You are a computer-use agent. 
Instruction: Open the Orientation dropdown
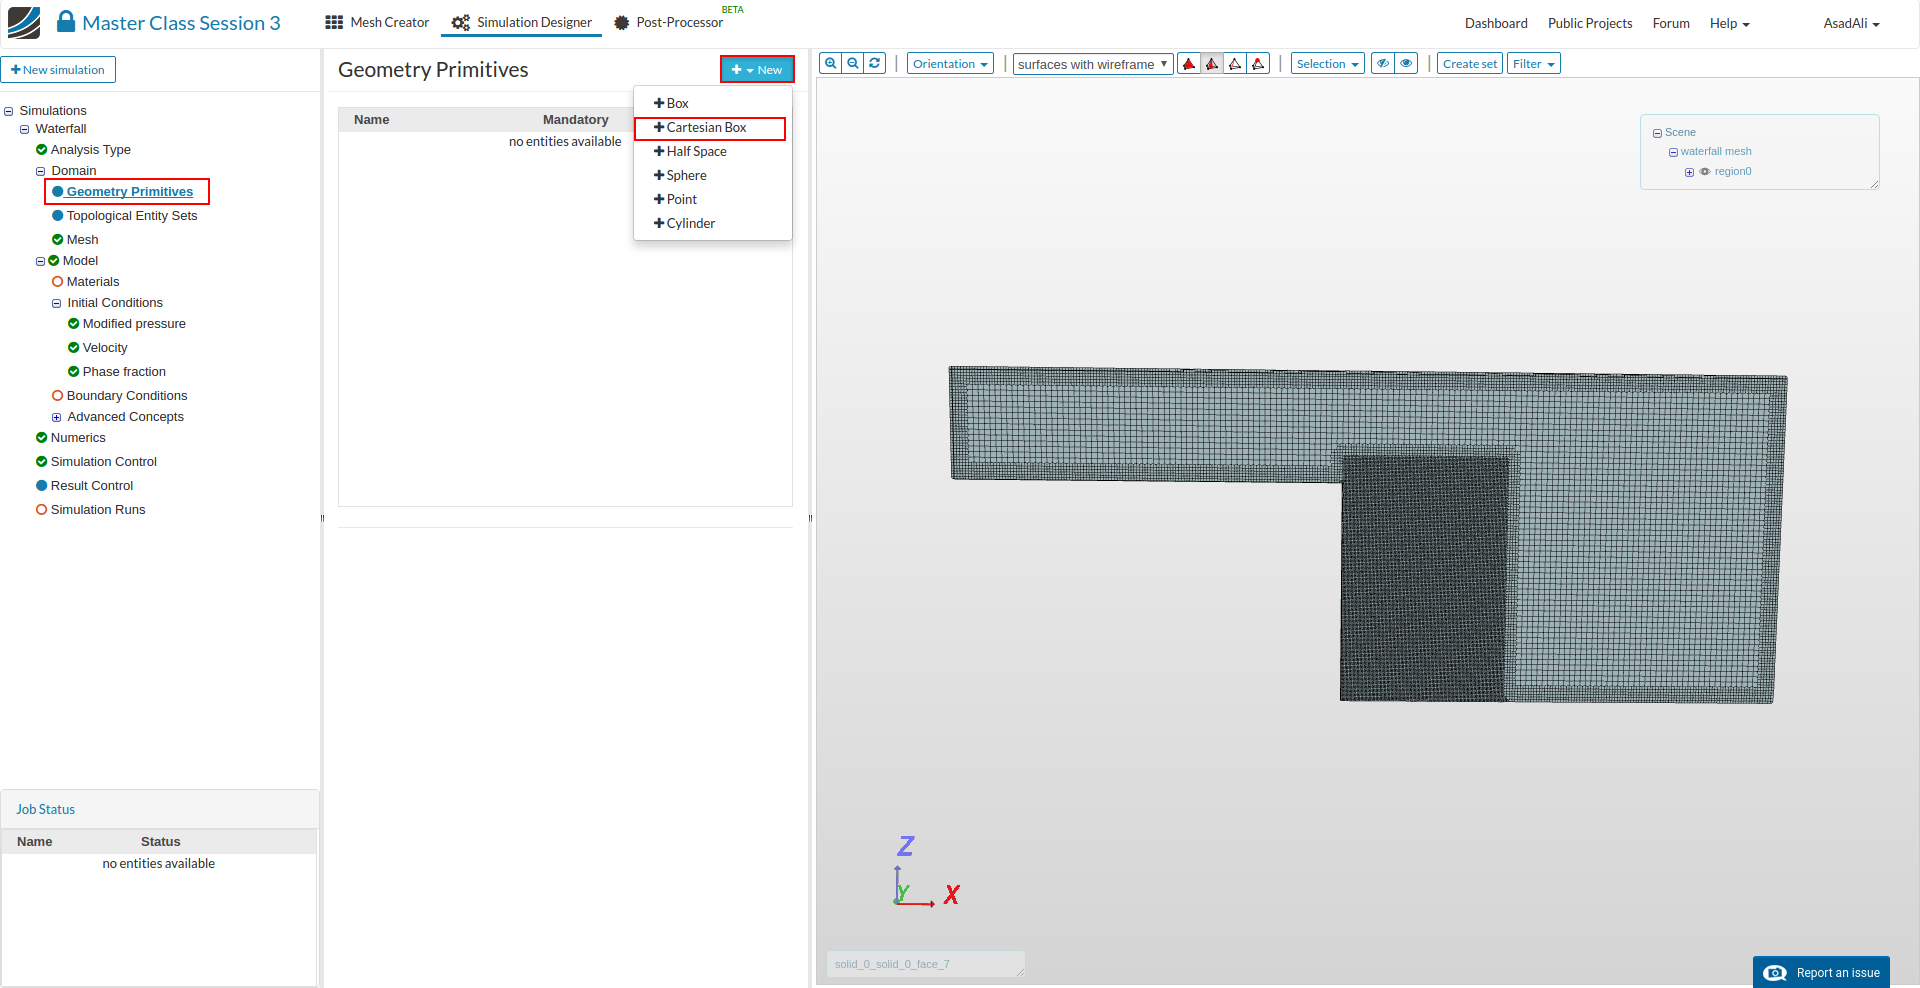click(950, 64)
